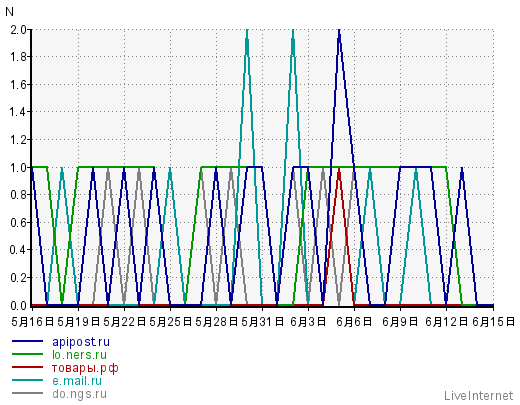The width and height of the screenshot is (520, 405).
Task: Click the gray do.ngs.ru legend line swatch
Action: click(28, 393)
